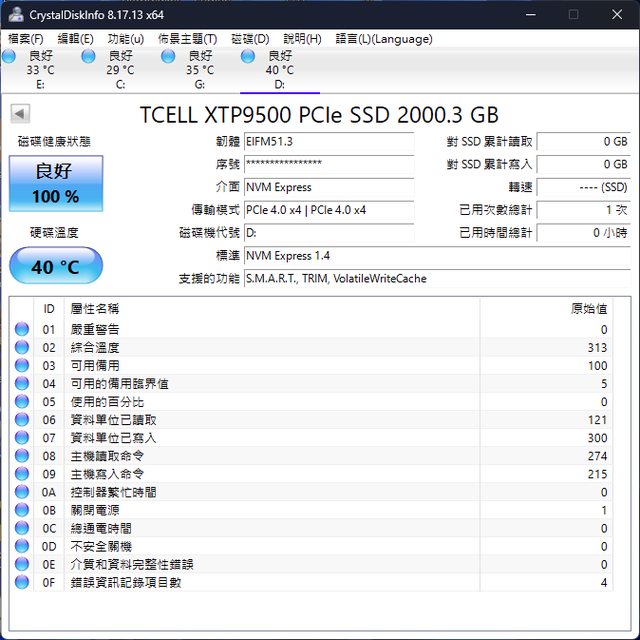
Task: Click the 屬性名稱 column header
Action: pos(94,309)
